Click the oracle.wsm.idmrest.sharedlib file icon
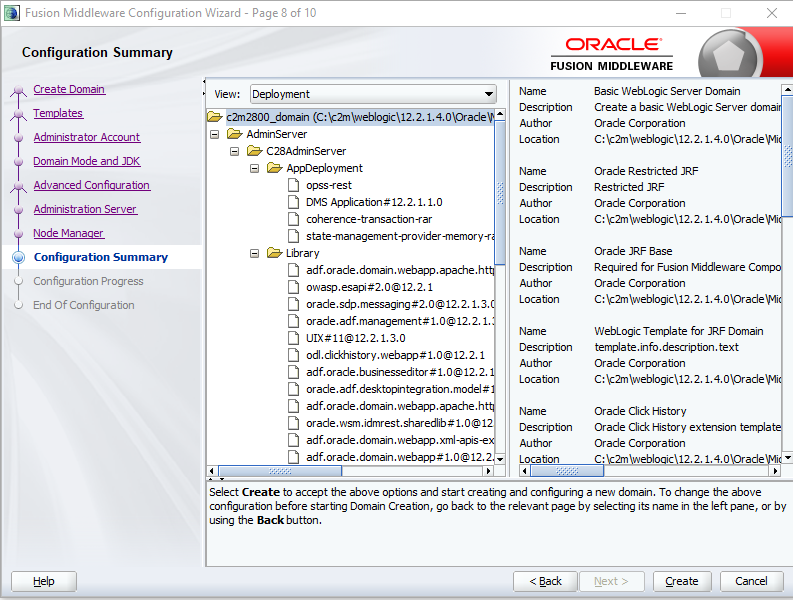 [x=293, y=423]
